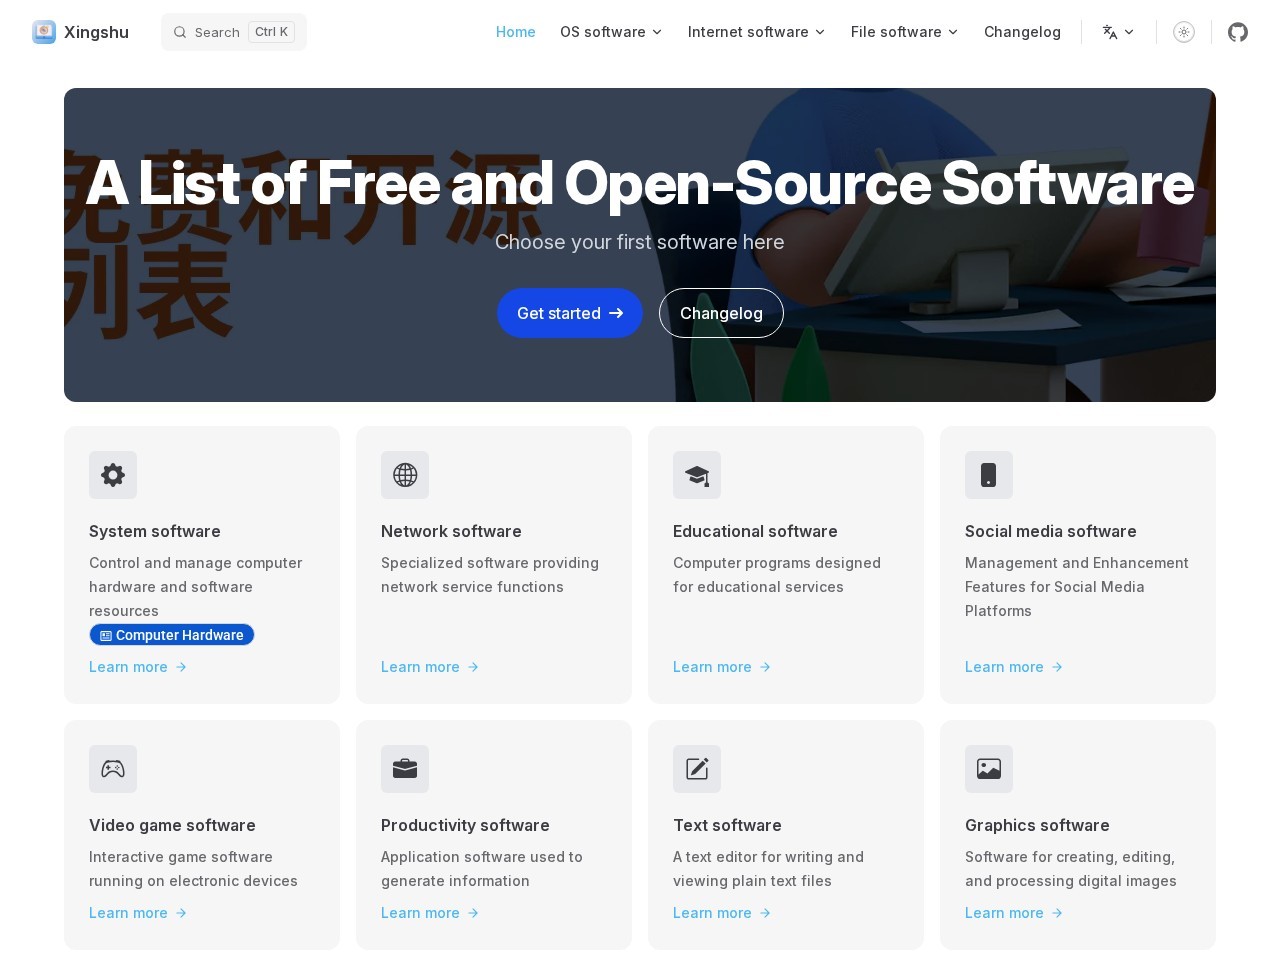Expand the File software menu

pos(904,32)
